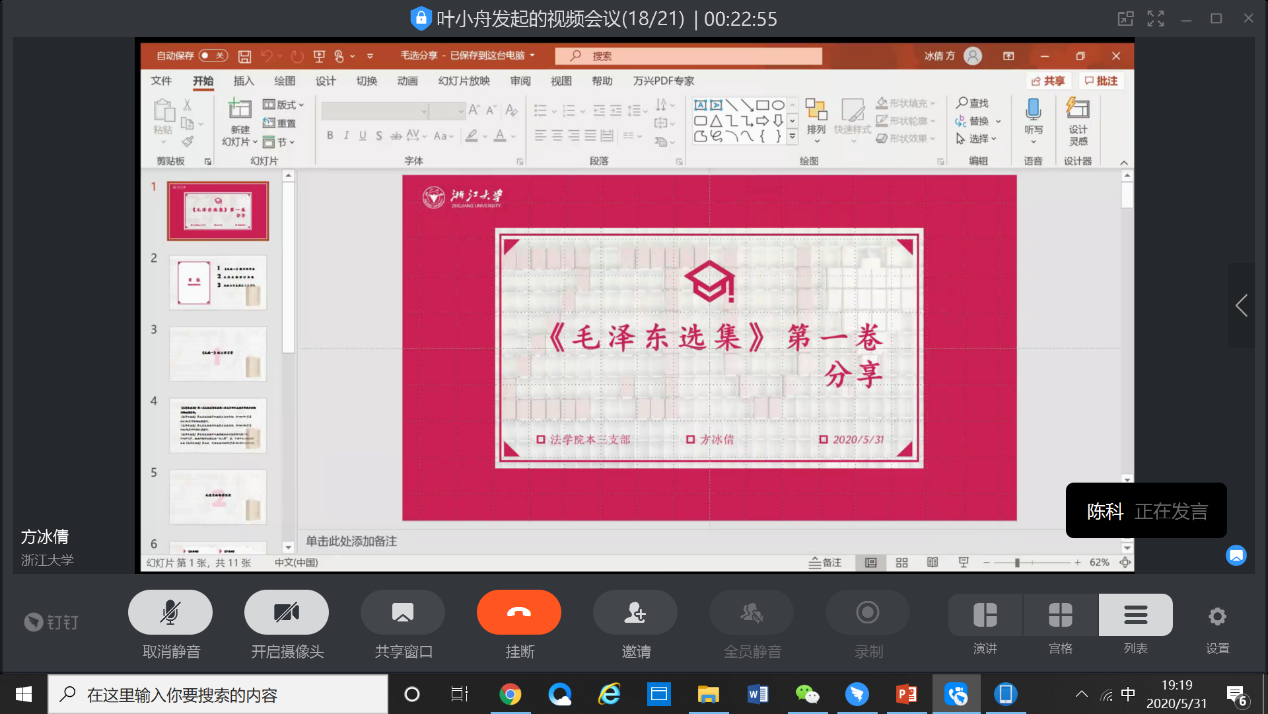Click the red hang up call icon
Screen dimensions: 1268x714
[518, 613]
